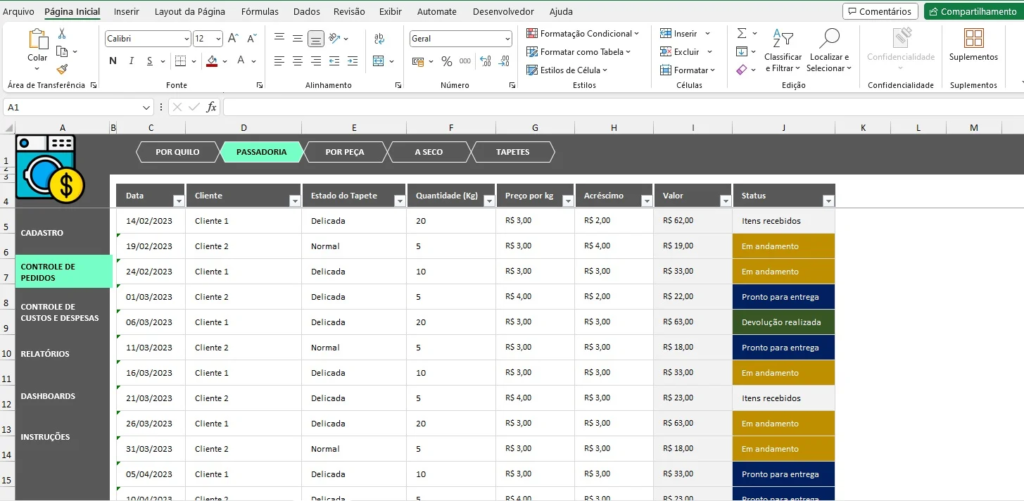
Task: Expand the Calibri font name dropdown
Action: pos(186,38)
